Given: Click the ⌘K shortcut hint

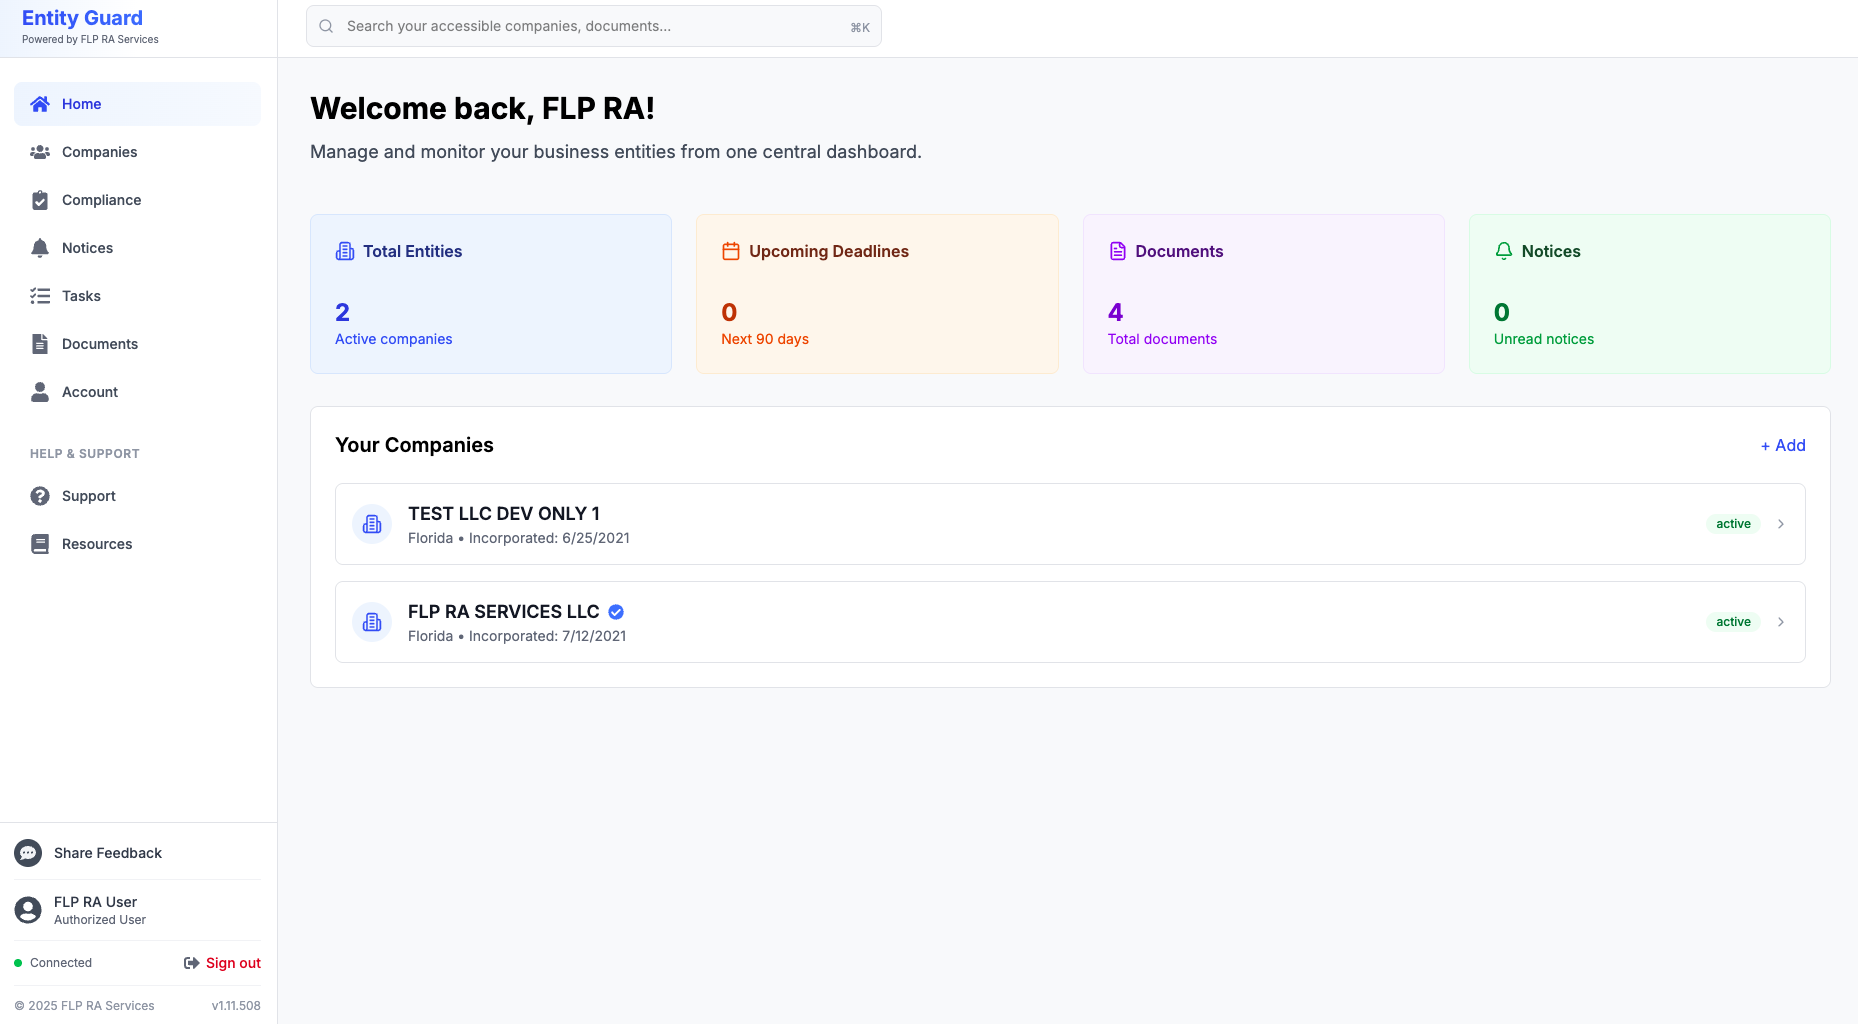Looking at the screenshot, I should click(860, 27).
